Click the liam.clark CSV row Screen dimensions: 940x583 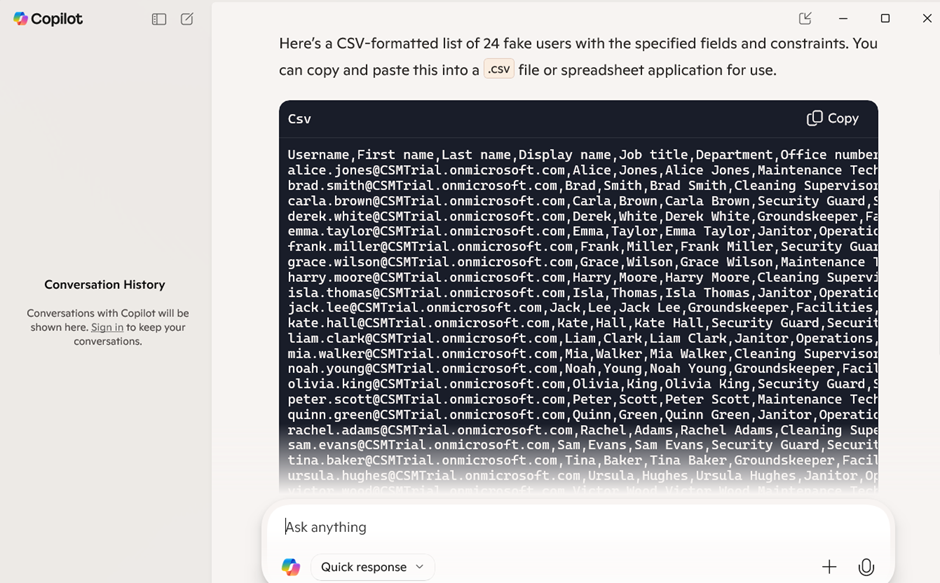pos(582,338)
